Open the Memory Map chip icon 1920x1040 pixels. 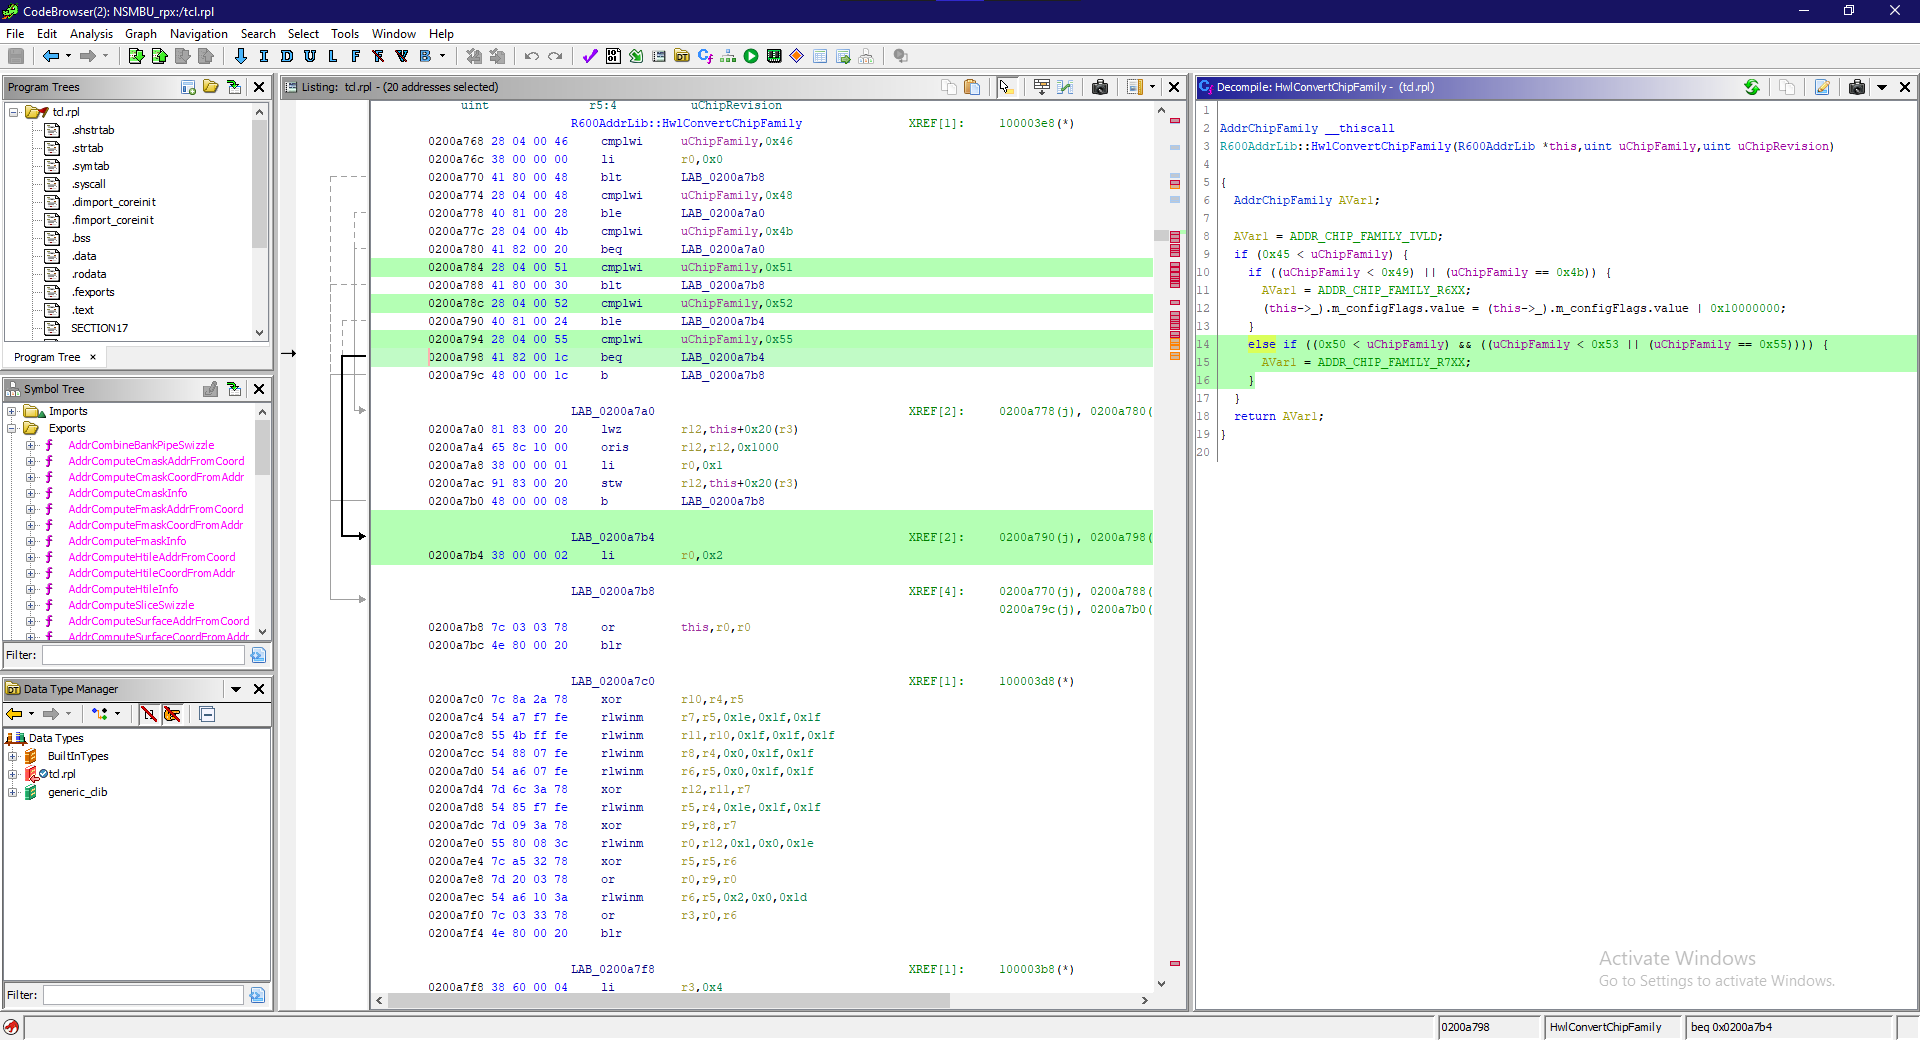click(x=774, y=57)
